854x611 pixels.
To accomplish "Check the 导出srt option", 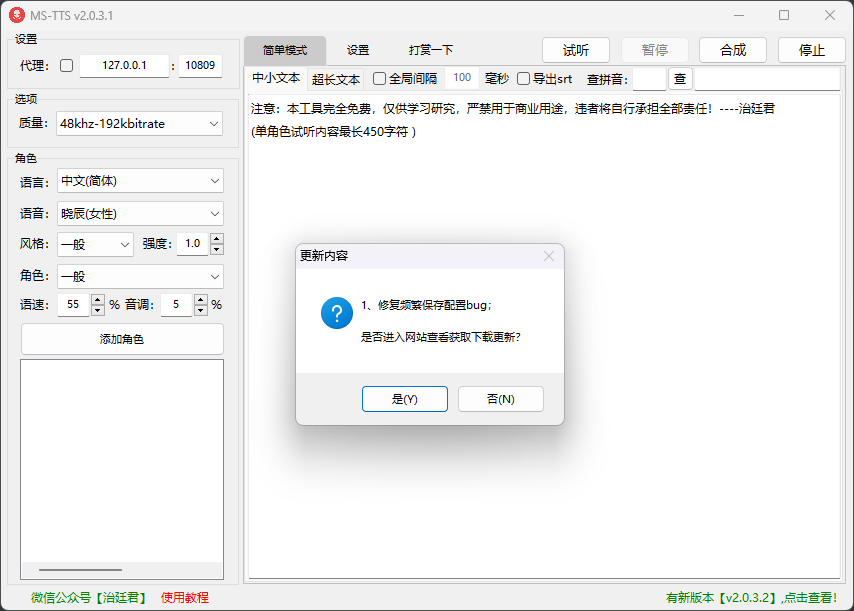I will click(x=523, y=78).
